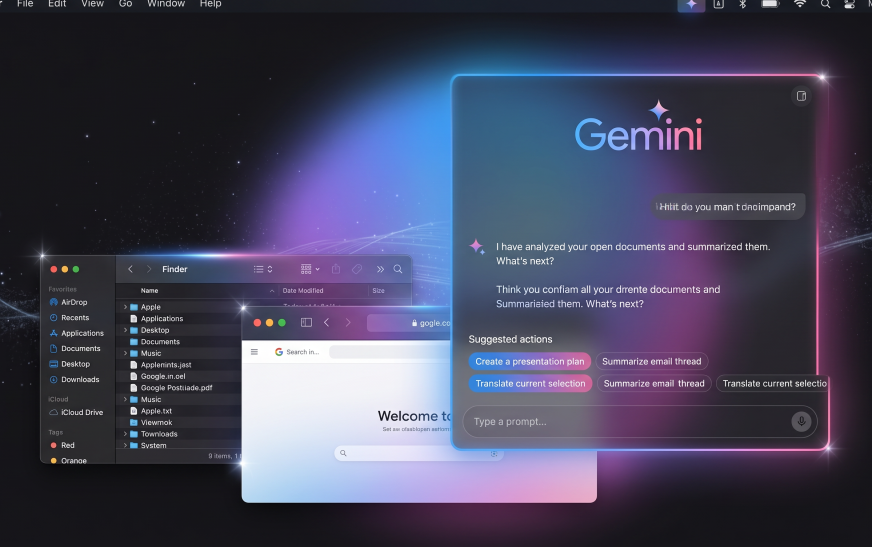872x547 pixels.
Task: Open the Go menu
Action: click(x=126, y=4)
